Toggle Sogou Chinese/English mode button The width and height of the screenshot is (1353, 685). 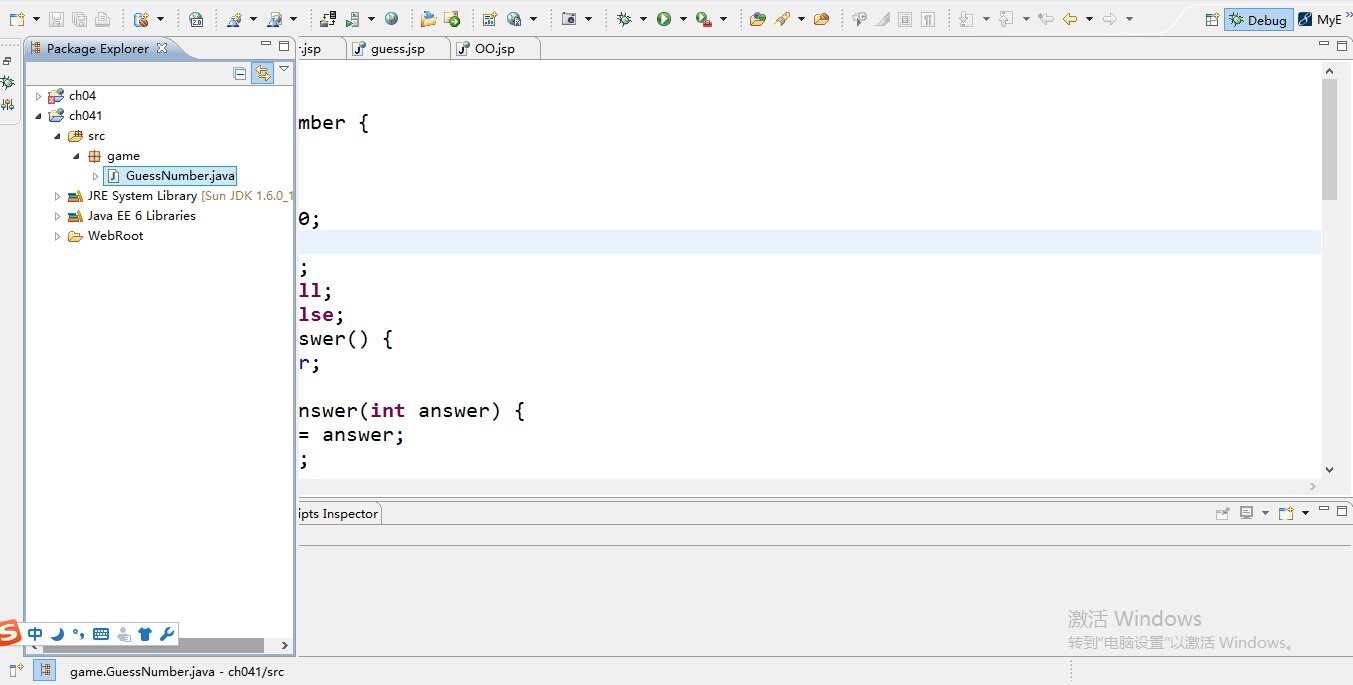(35, 633)
